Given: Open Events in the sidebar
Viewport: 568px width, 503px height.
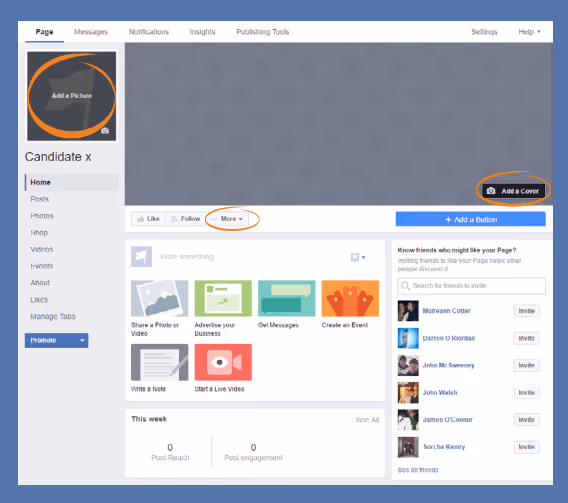Looking at the screenshot, I should [42, 266].
